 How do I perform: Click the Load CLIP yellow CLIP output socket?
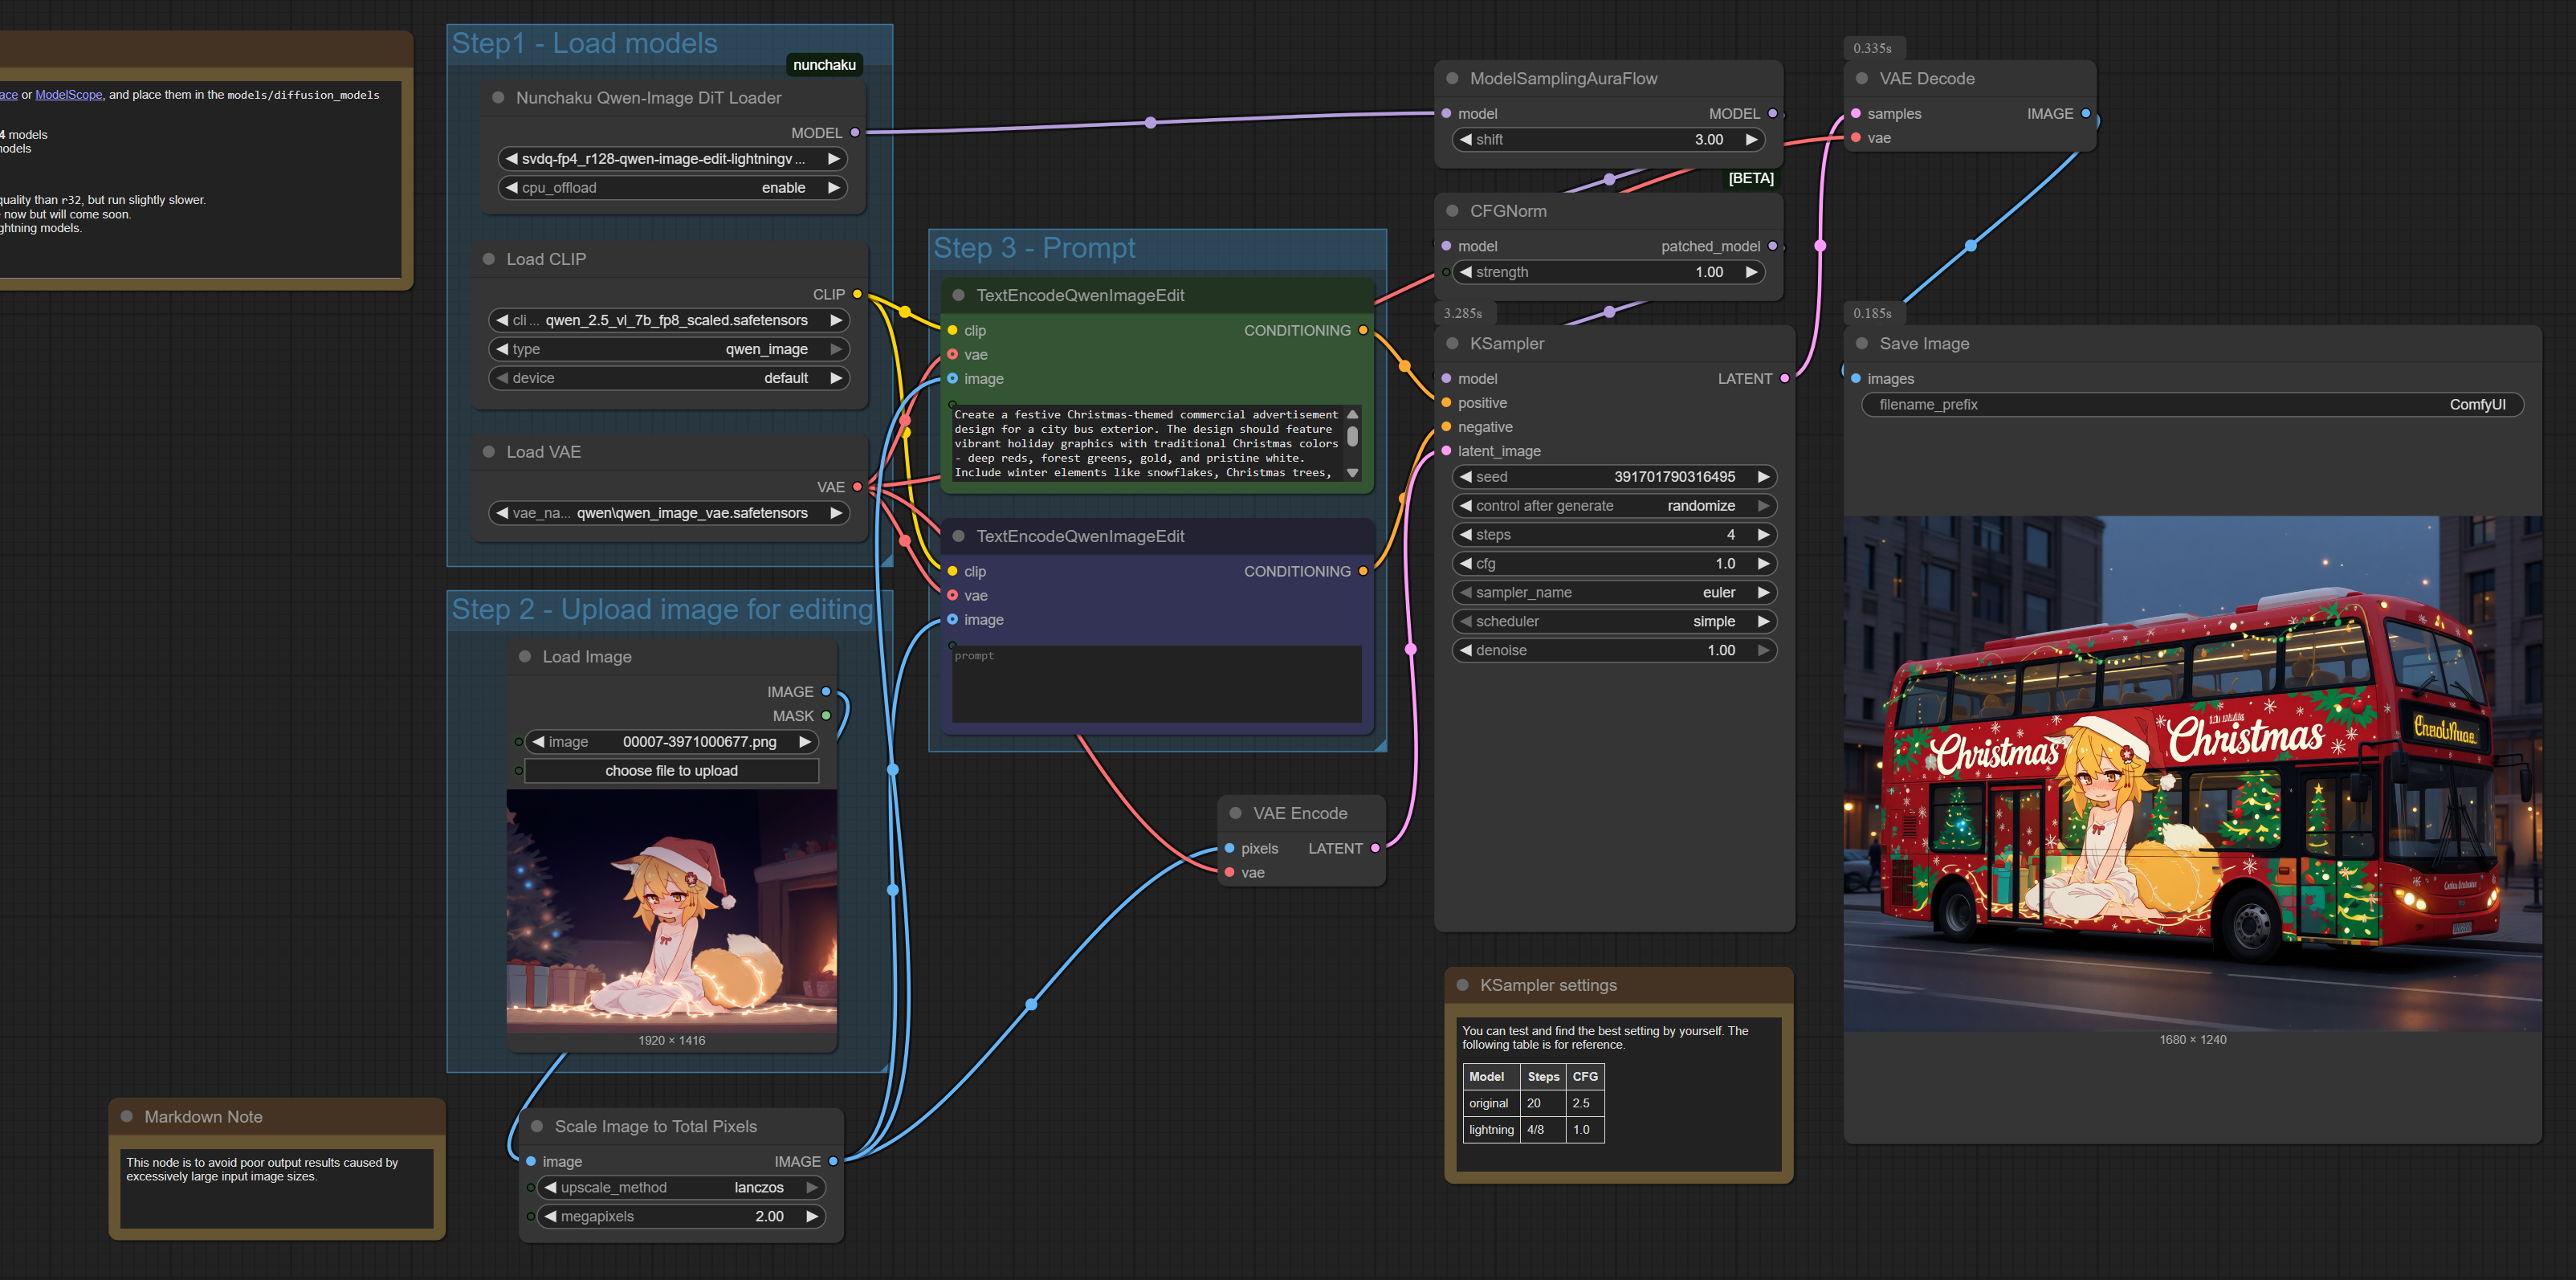[x=857, y=294]
